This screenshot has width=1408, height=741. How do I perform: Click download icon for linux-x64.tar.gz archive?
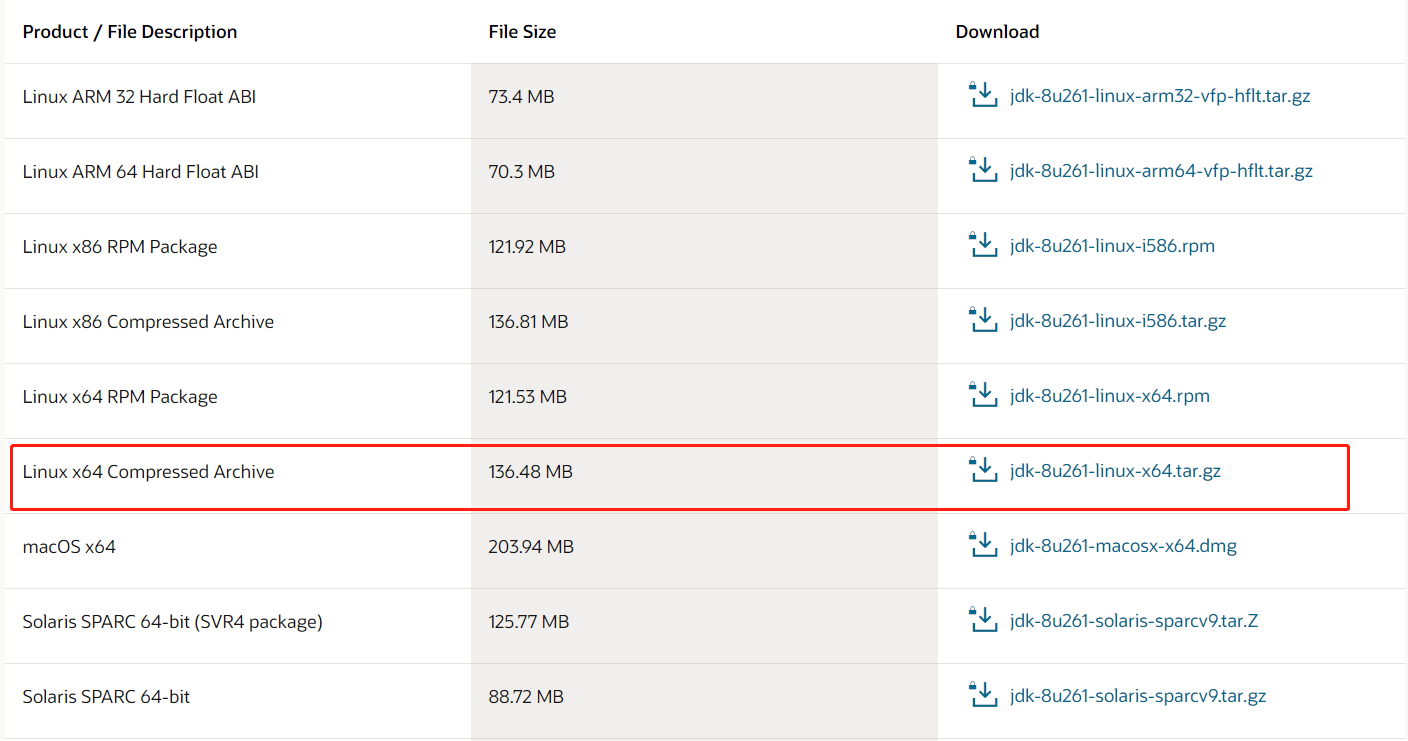pyautogui.click(x=984, y=471)
